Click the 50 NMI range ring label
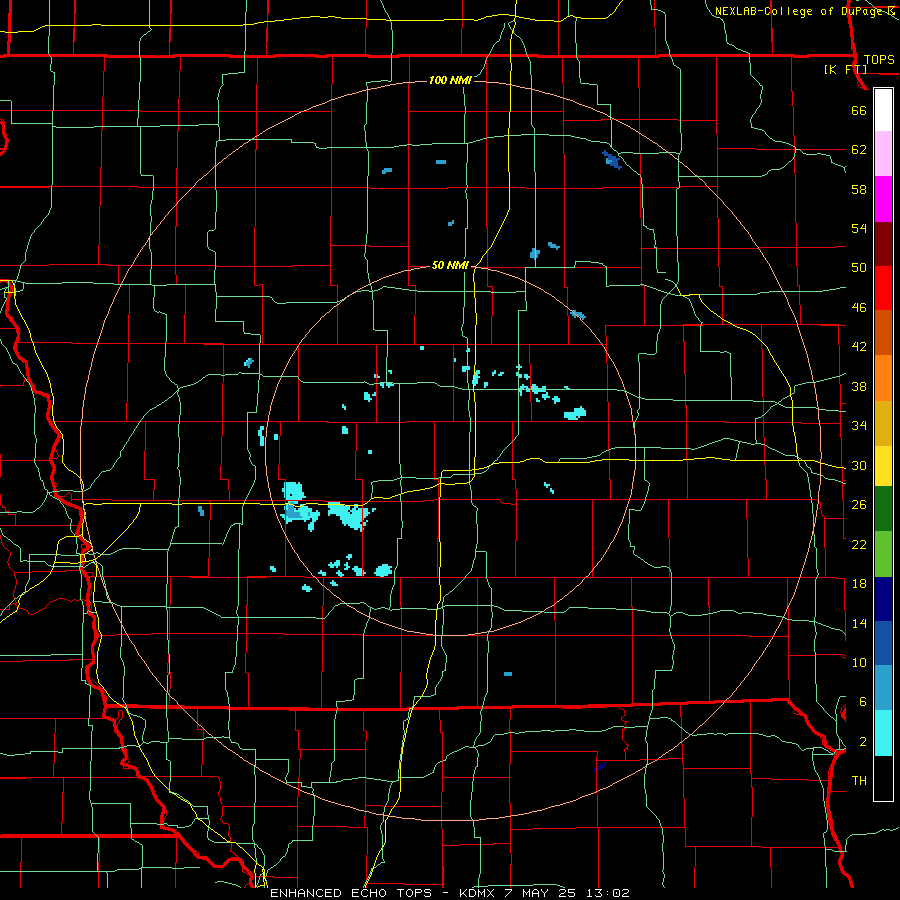 click(450, 265)
